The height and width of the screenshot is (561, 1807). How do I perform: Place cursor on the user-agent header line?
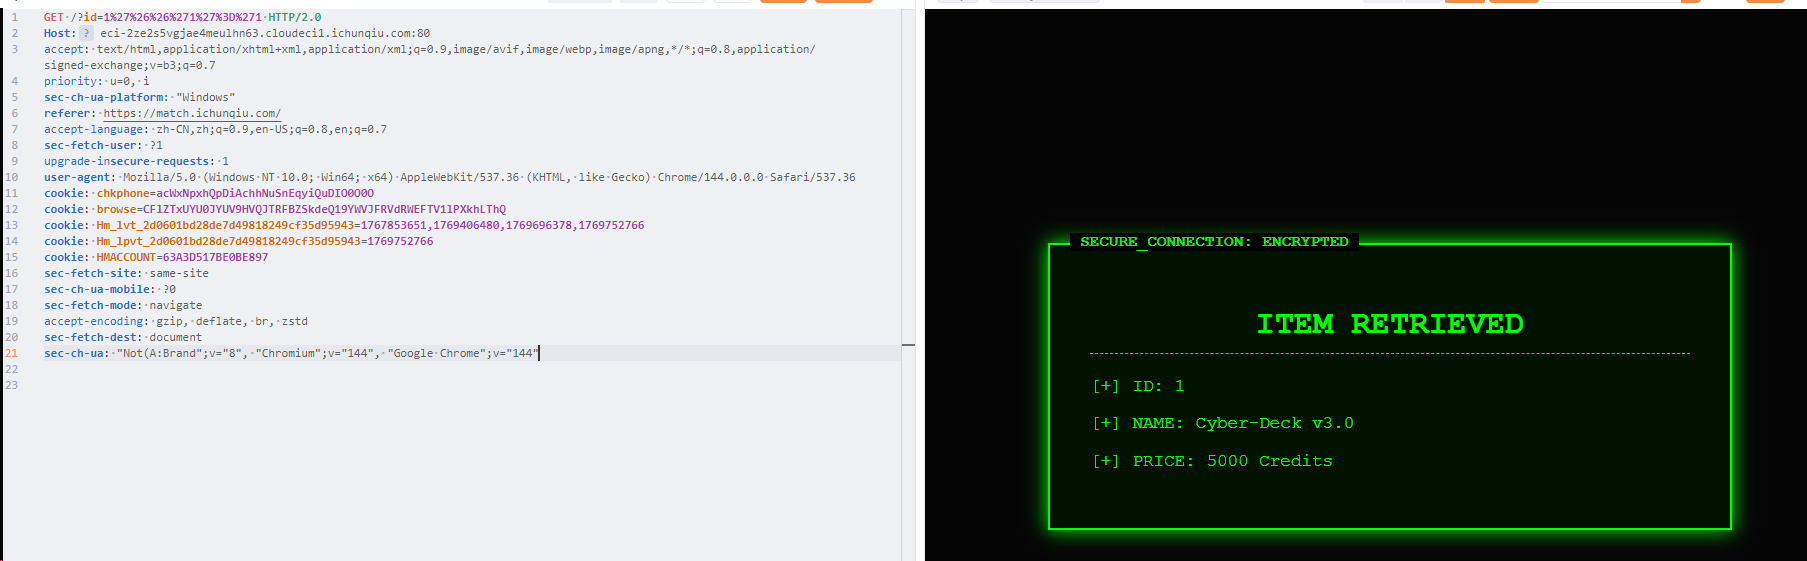(449, 177)
